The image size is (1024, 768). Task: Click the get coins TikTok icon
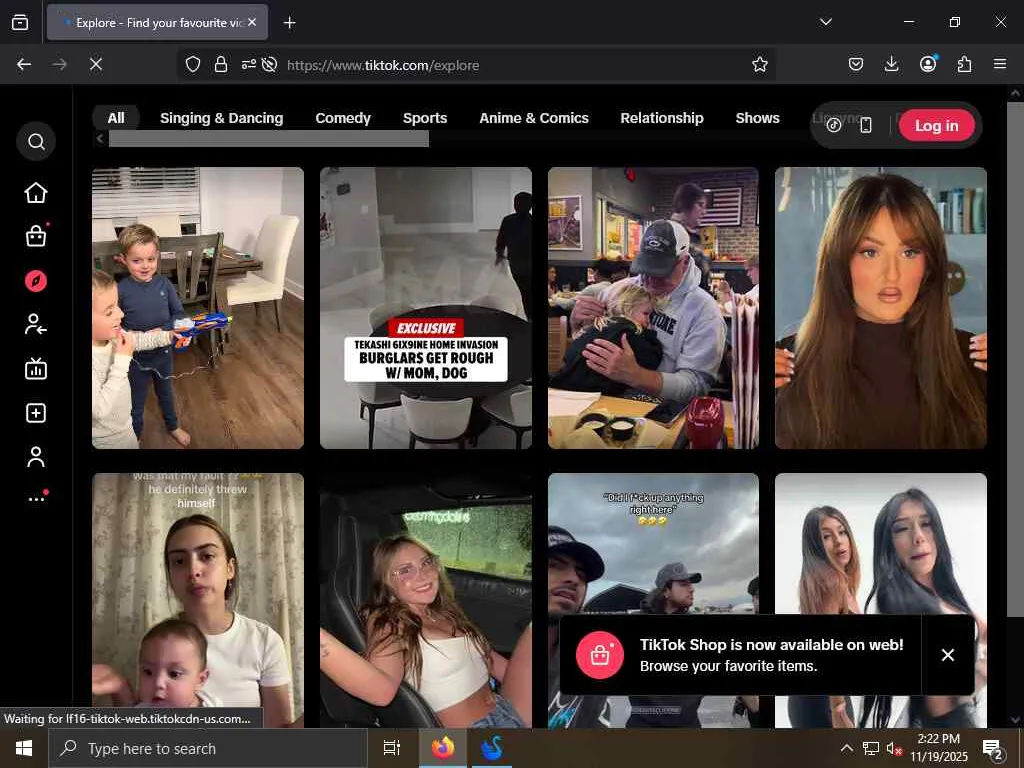(834, 125)
